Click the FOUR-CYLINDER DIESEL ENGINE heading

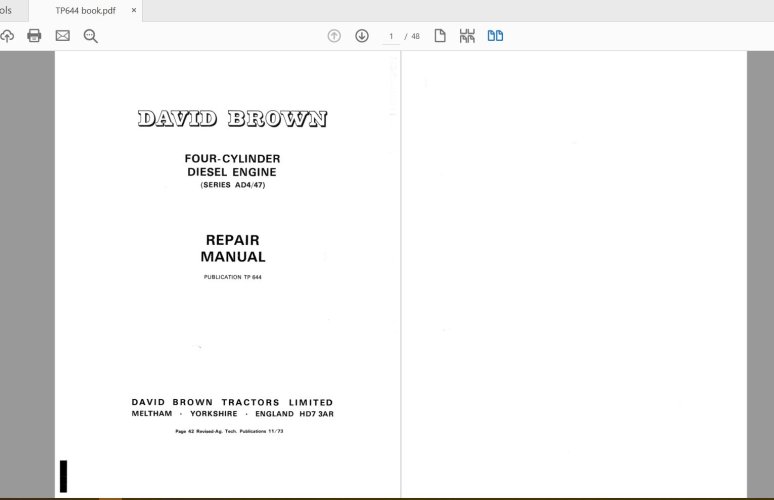pos(232,165)
